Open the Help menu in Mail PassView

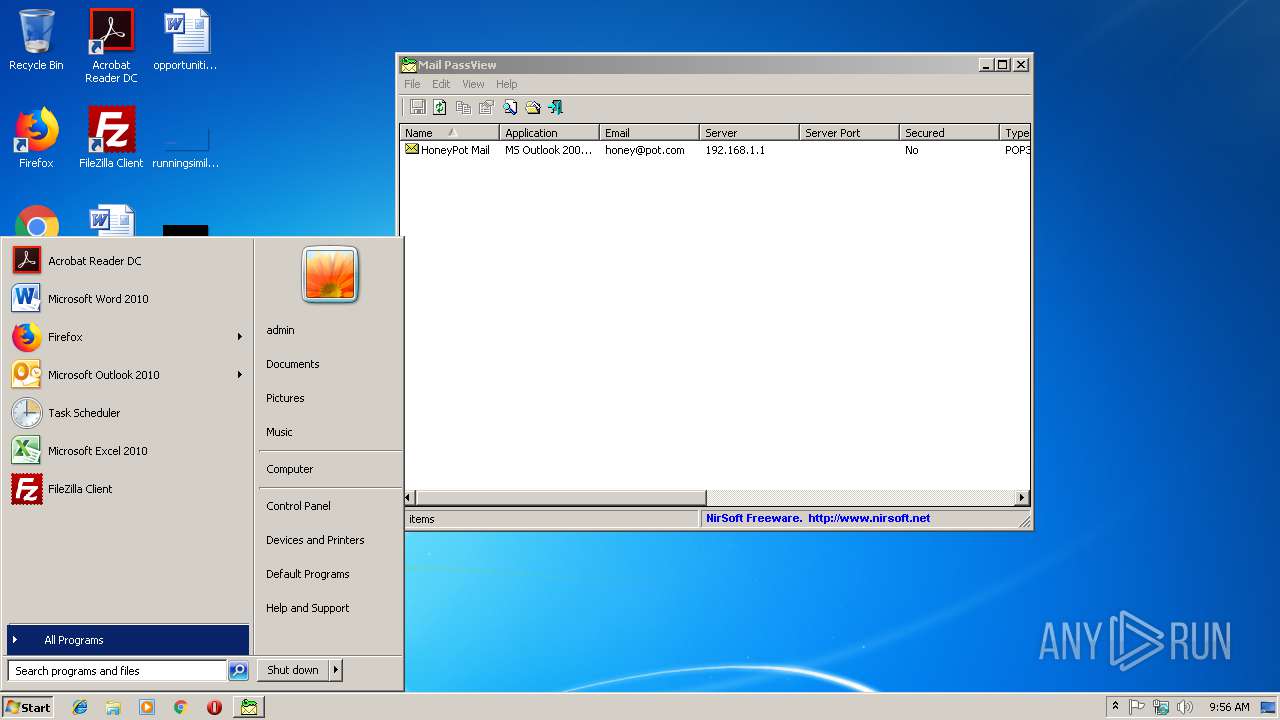(x=507, y=84)
